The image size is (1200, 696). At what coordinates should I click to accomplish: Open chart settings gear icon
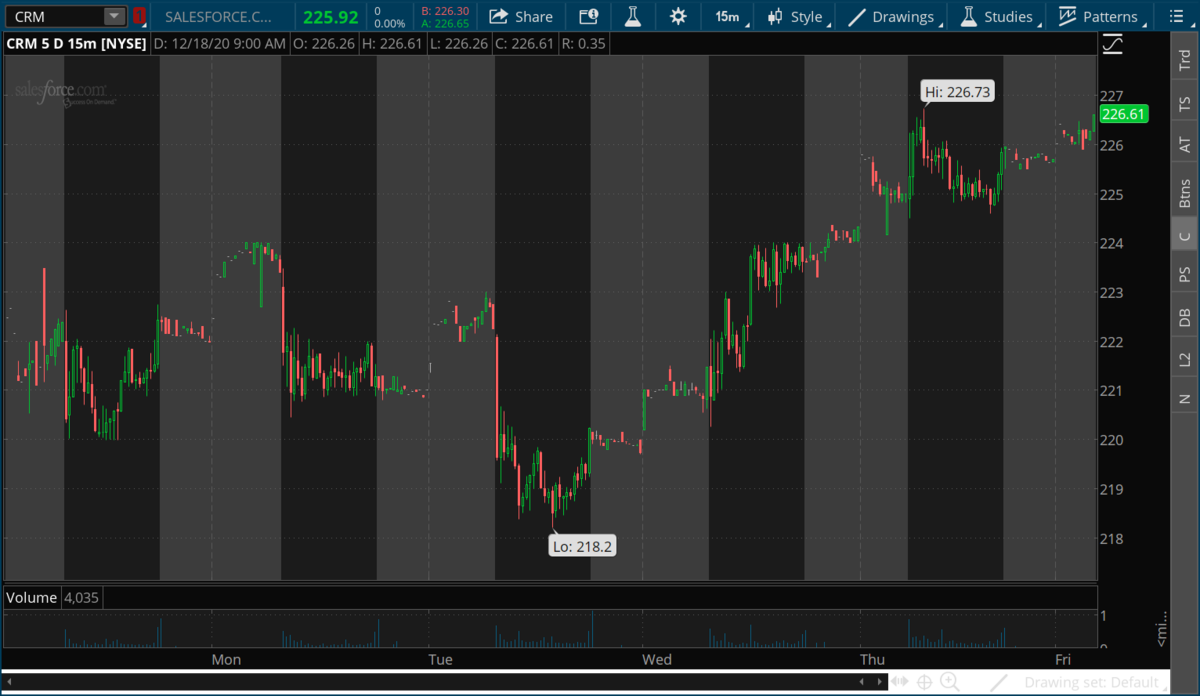[x=678, y=17]
